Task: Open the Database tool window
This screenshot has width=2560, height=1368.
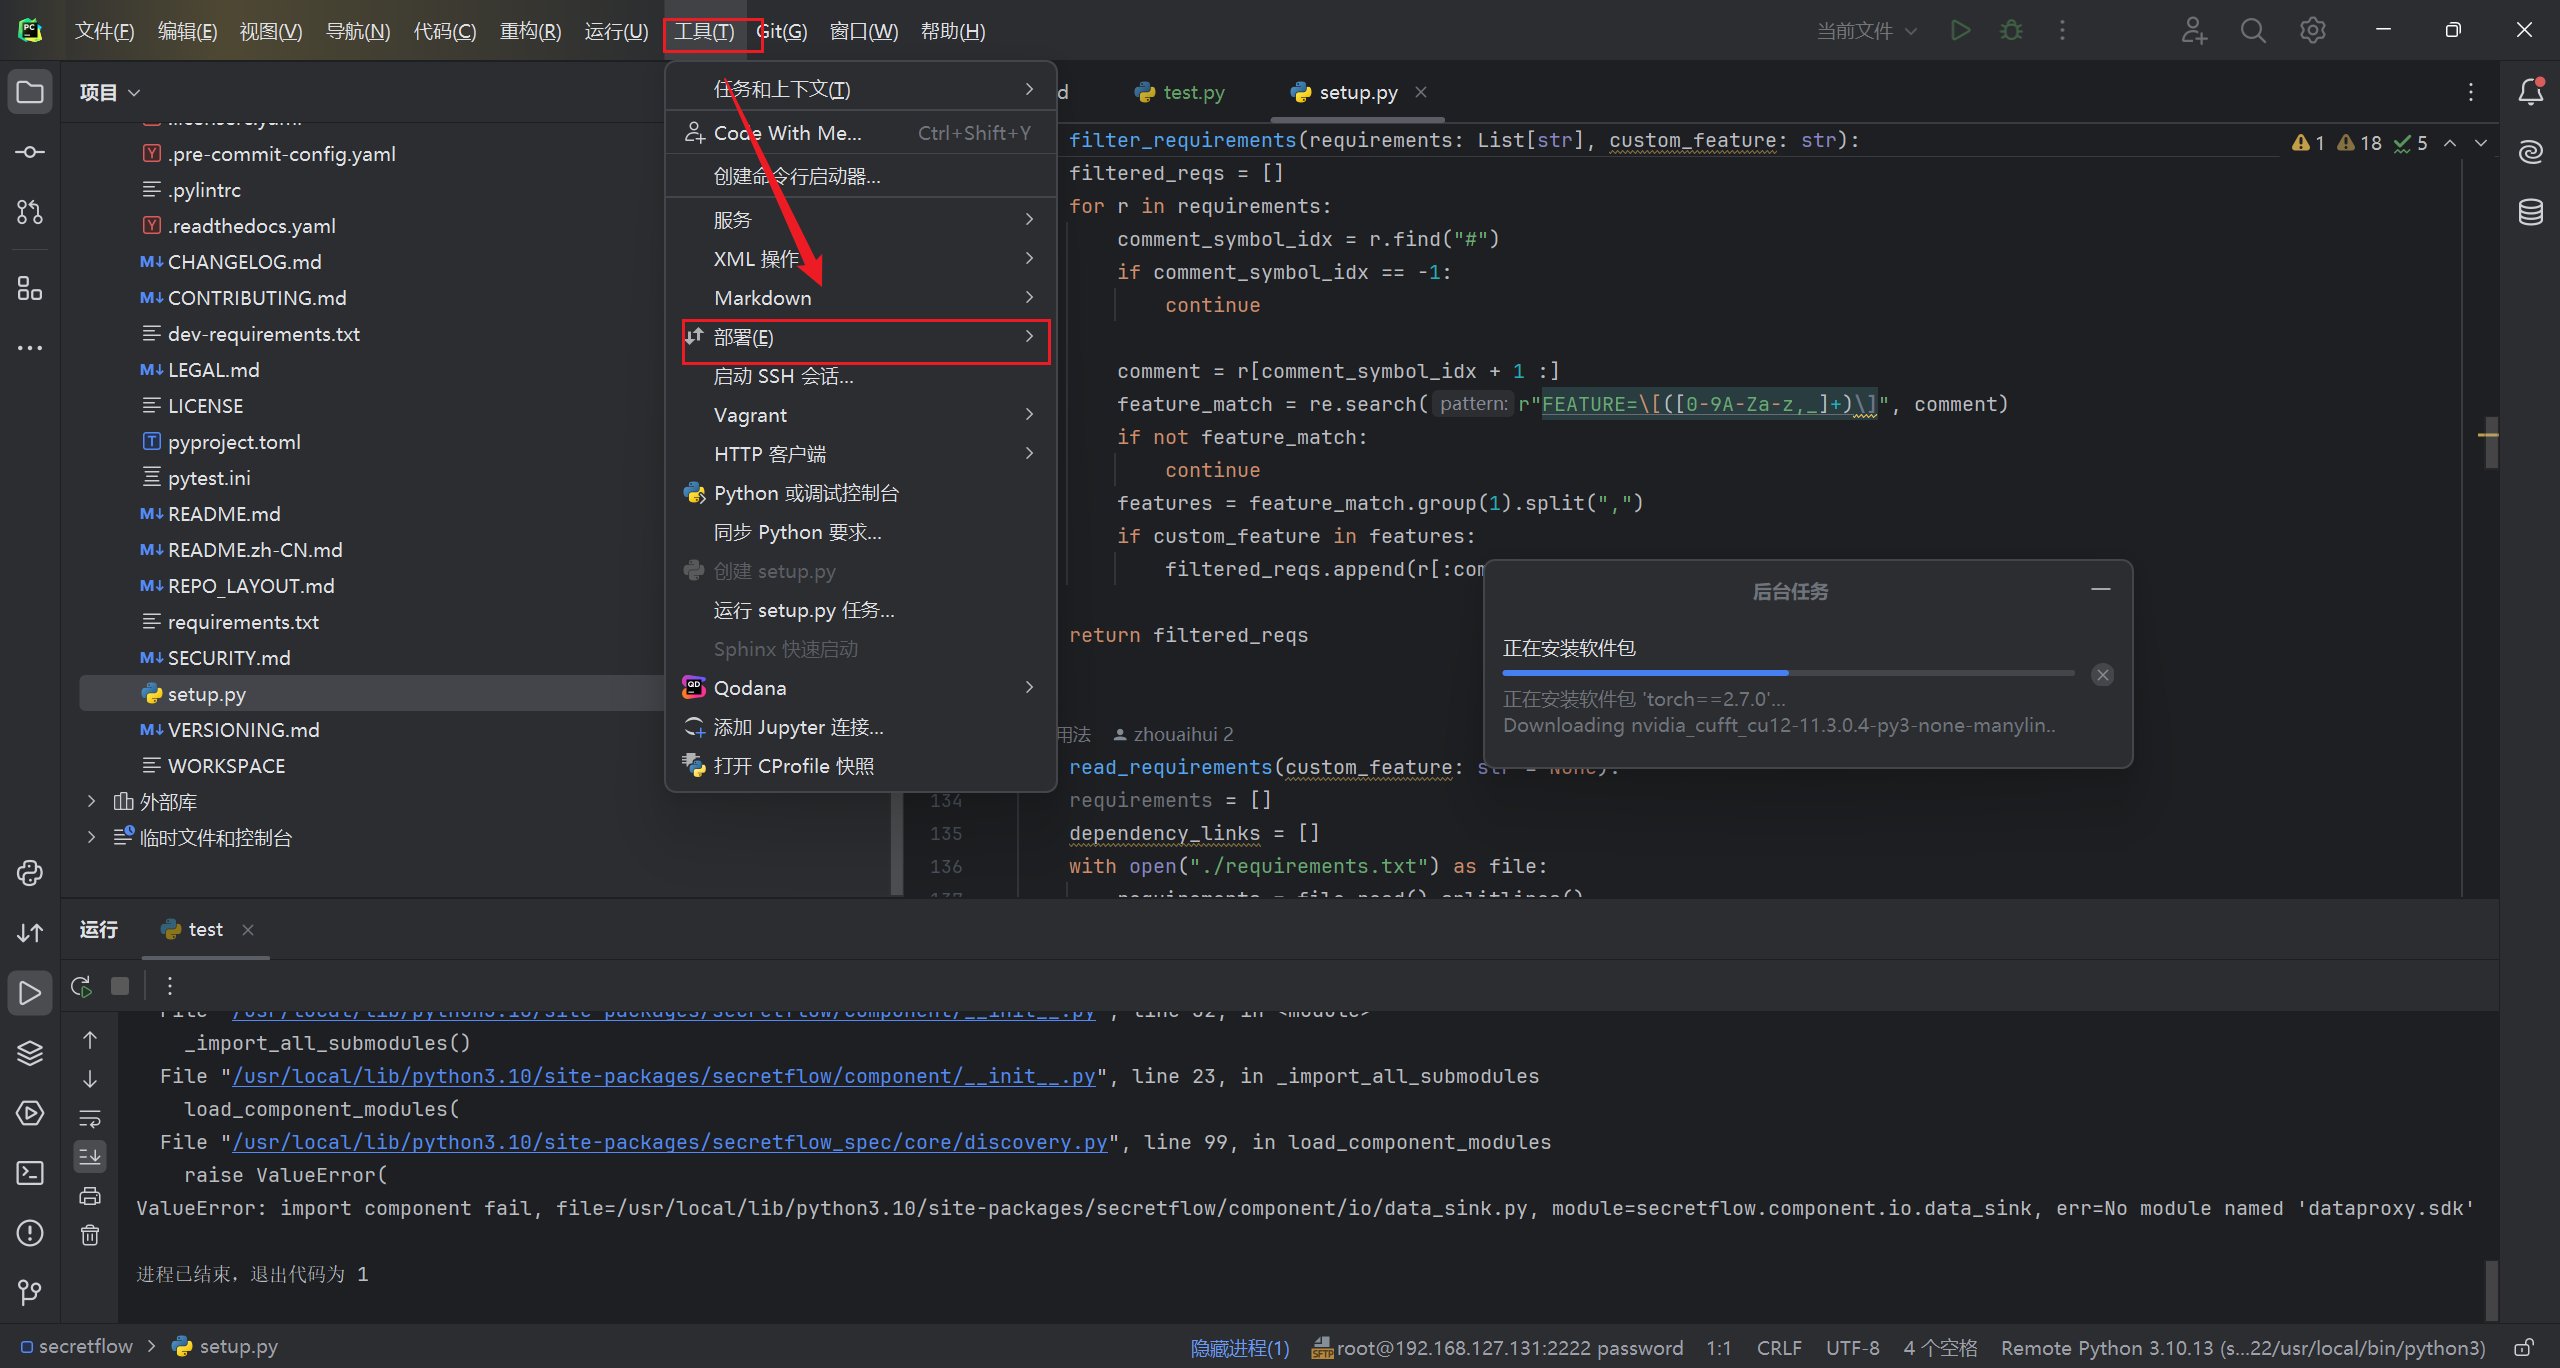Action: point(2530,212)
